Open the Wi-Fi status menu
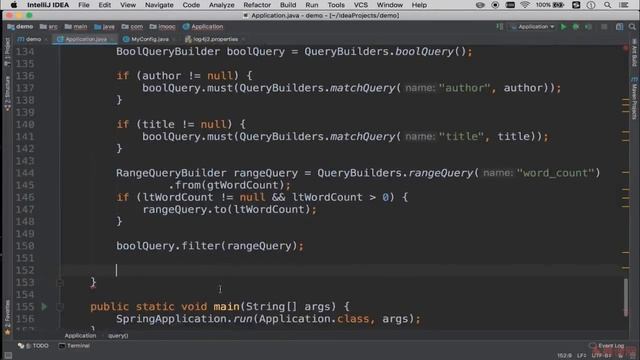This screenshot has height=360, width=640. tap(525, 5)
